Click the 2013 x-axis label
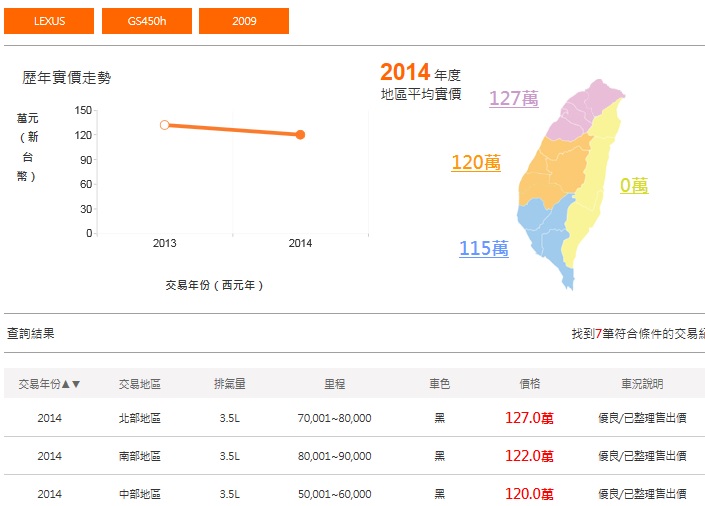 [x=165, y=243]
